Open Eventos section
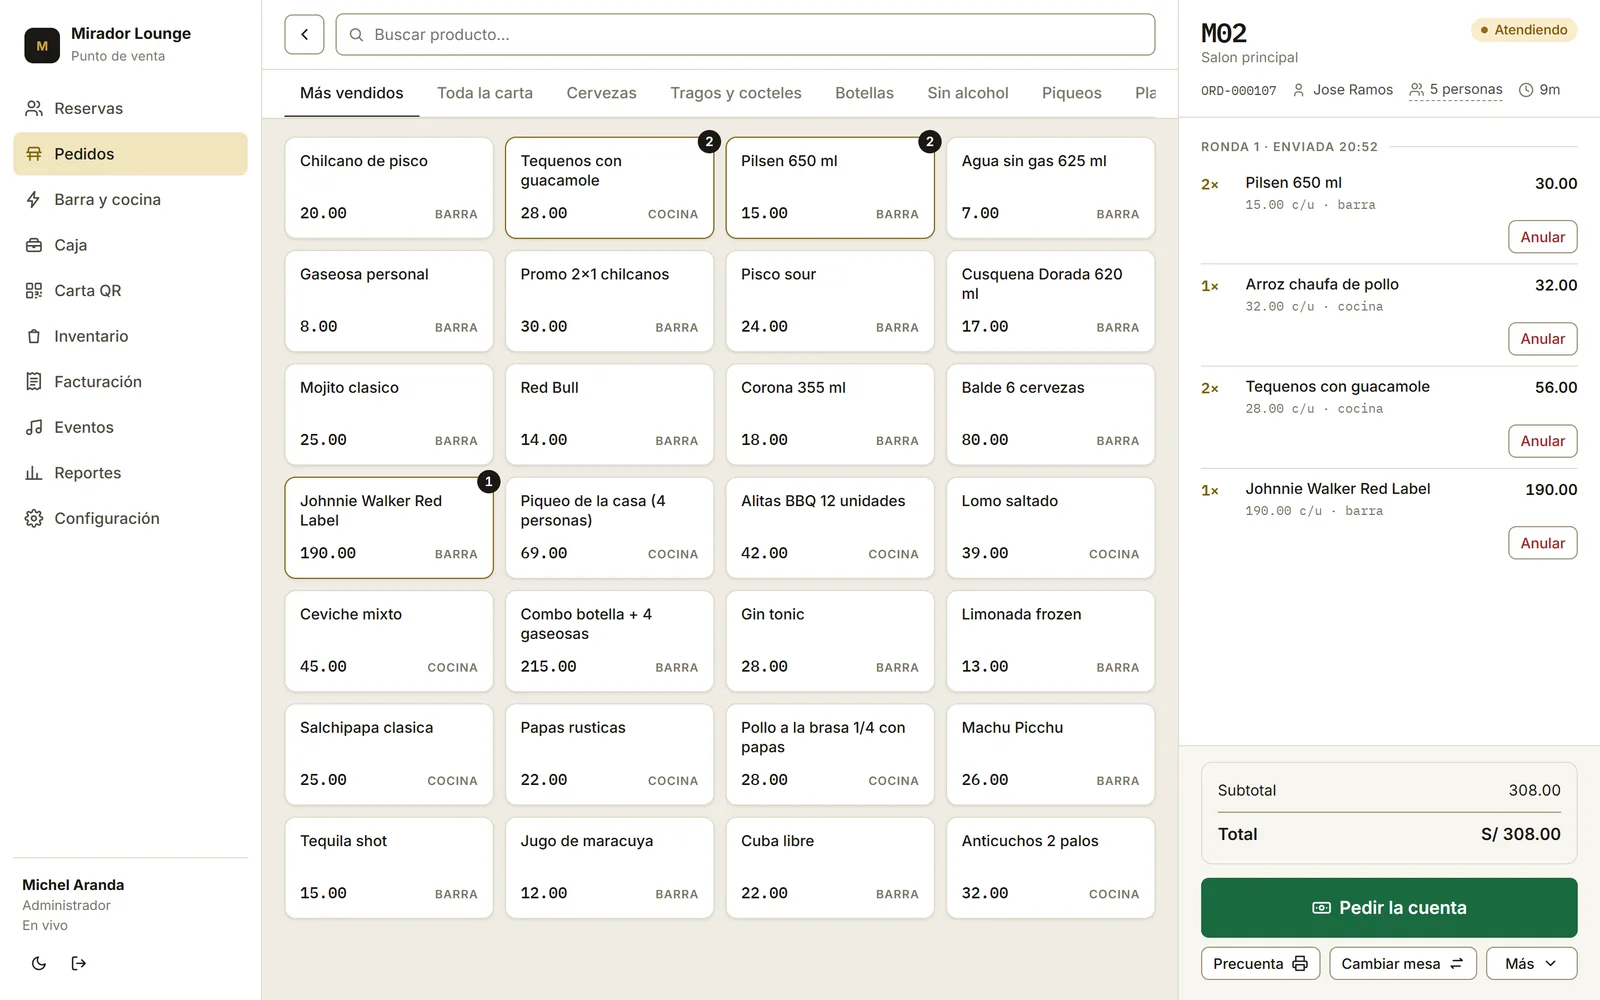 point(130,427)
